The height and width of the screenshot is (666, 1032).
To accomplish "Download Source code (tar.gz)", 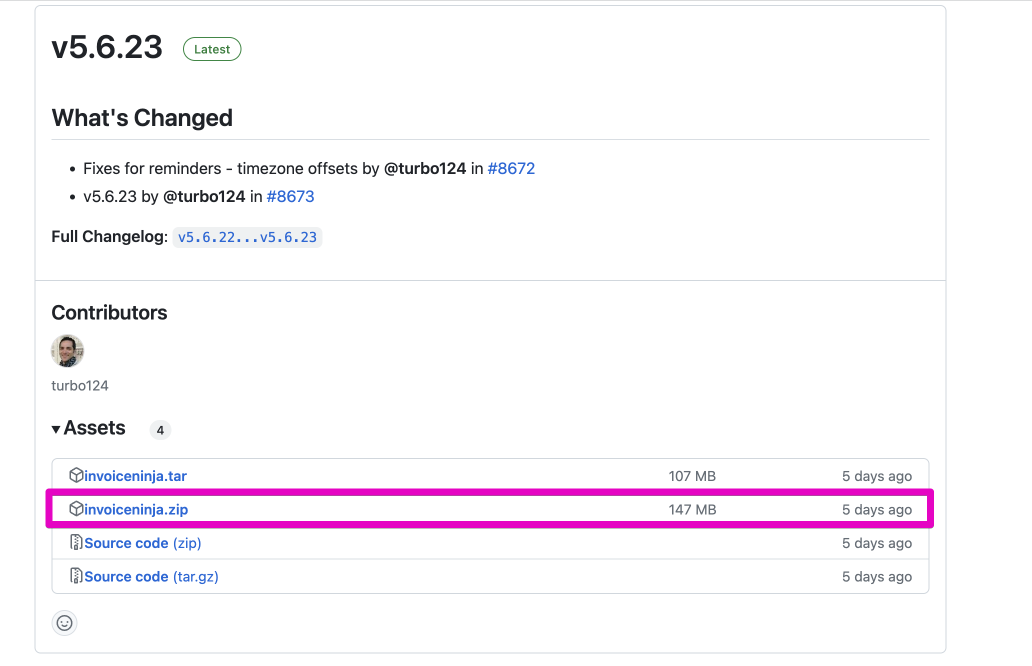I will pyautogui.click(x=151, y=576).
